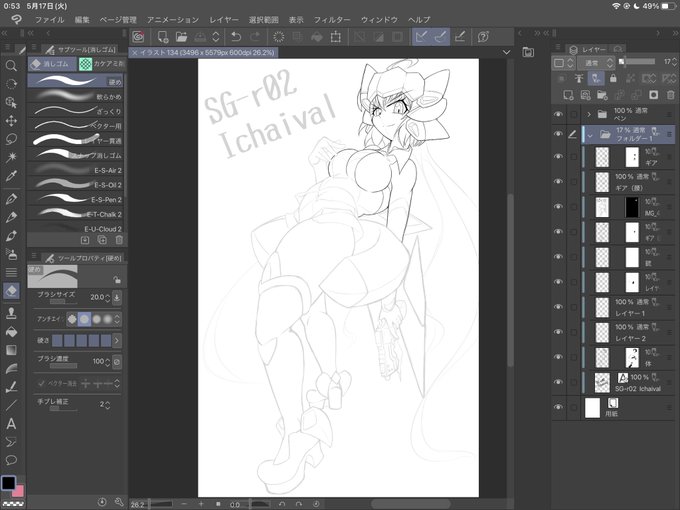Open the フィルター menu
680x510 pixels.
332,20
